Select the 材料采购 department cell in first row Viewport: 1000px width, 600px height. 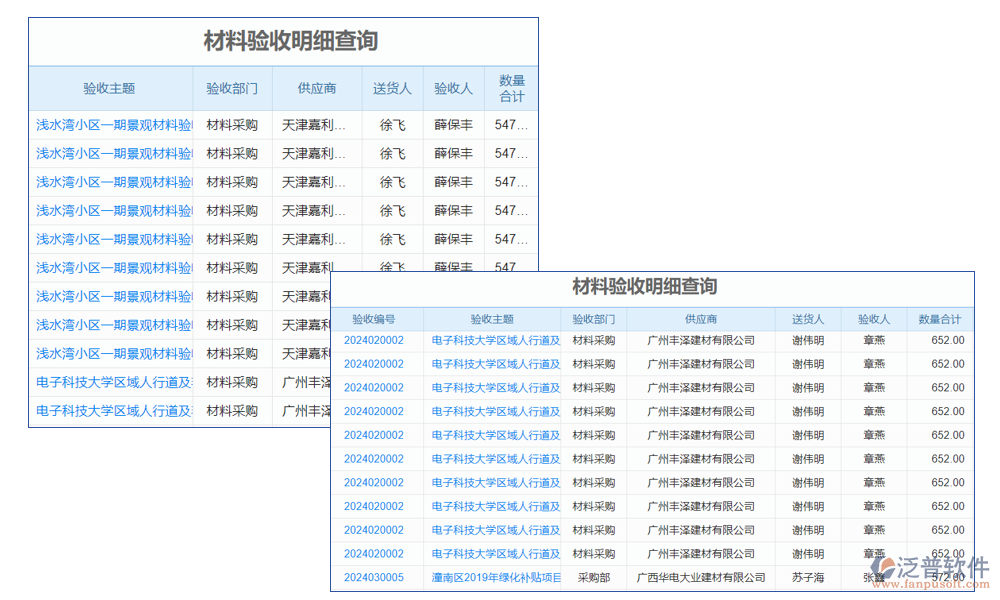pos(591,340)
